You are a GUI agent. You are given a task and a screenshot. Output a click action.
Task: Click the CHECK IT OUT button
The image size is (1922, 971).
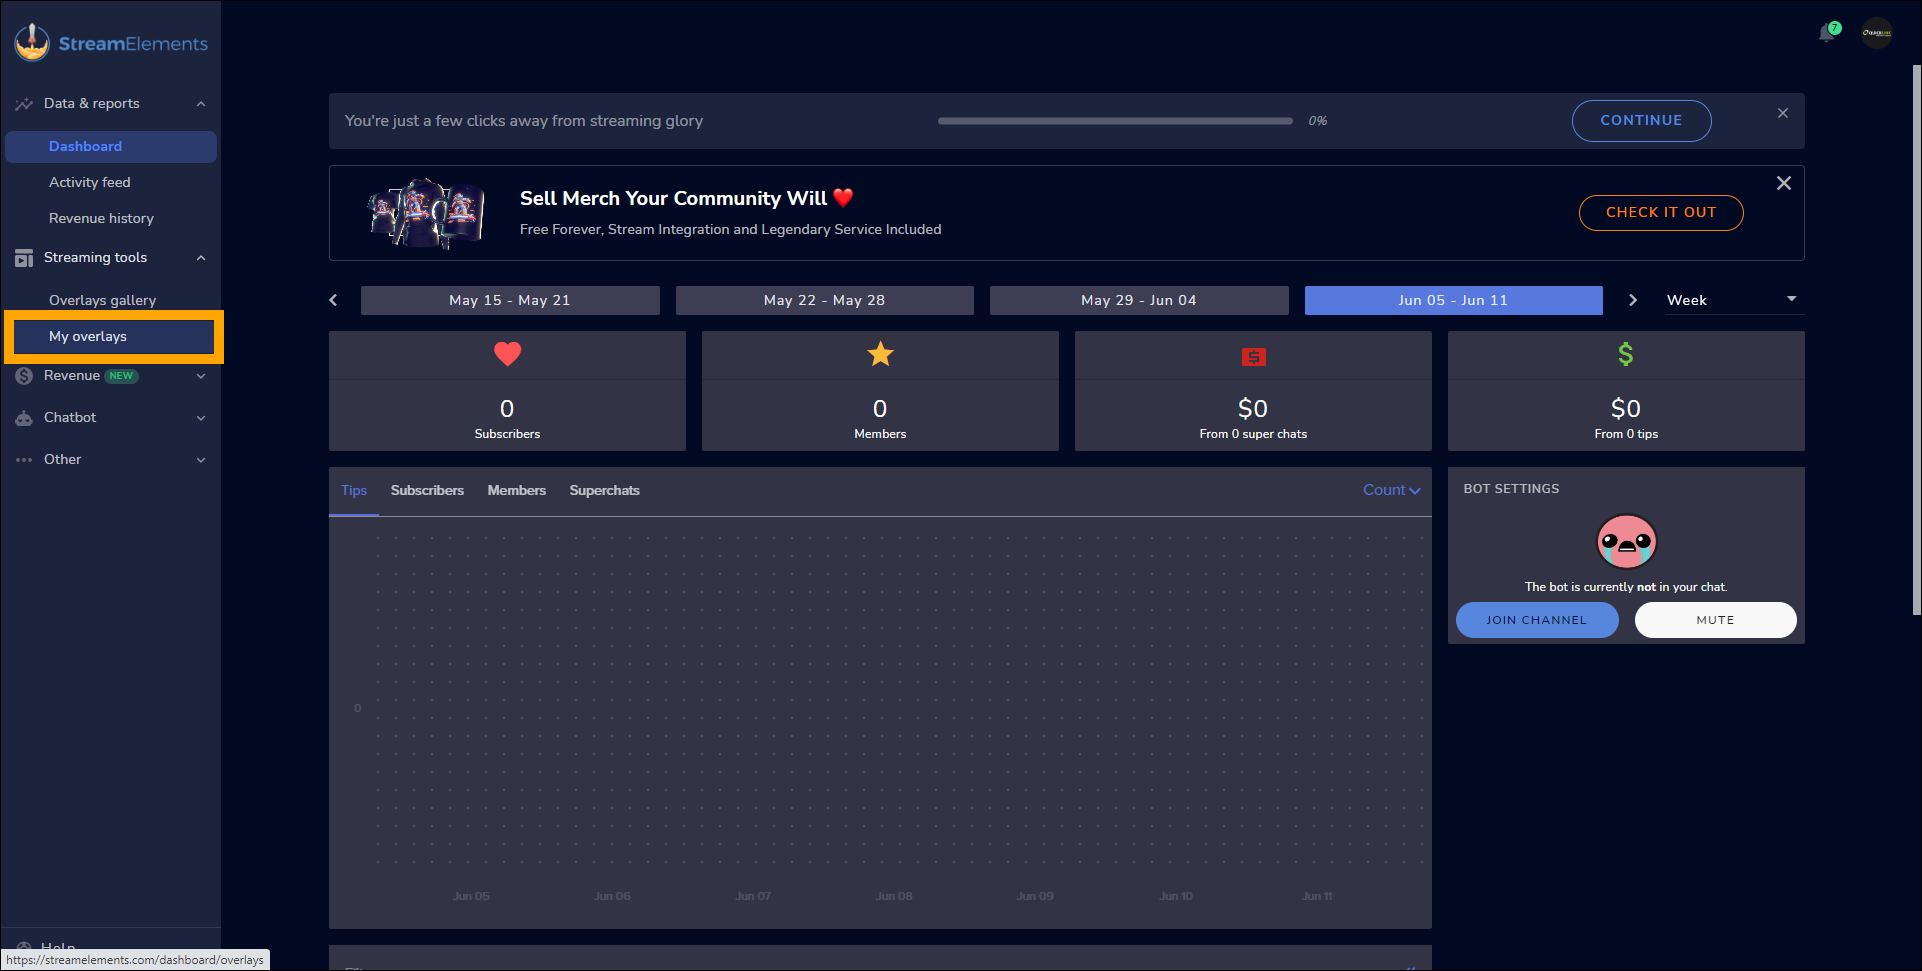coord(1660,213)
